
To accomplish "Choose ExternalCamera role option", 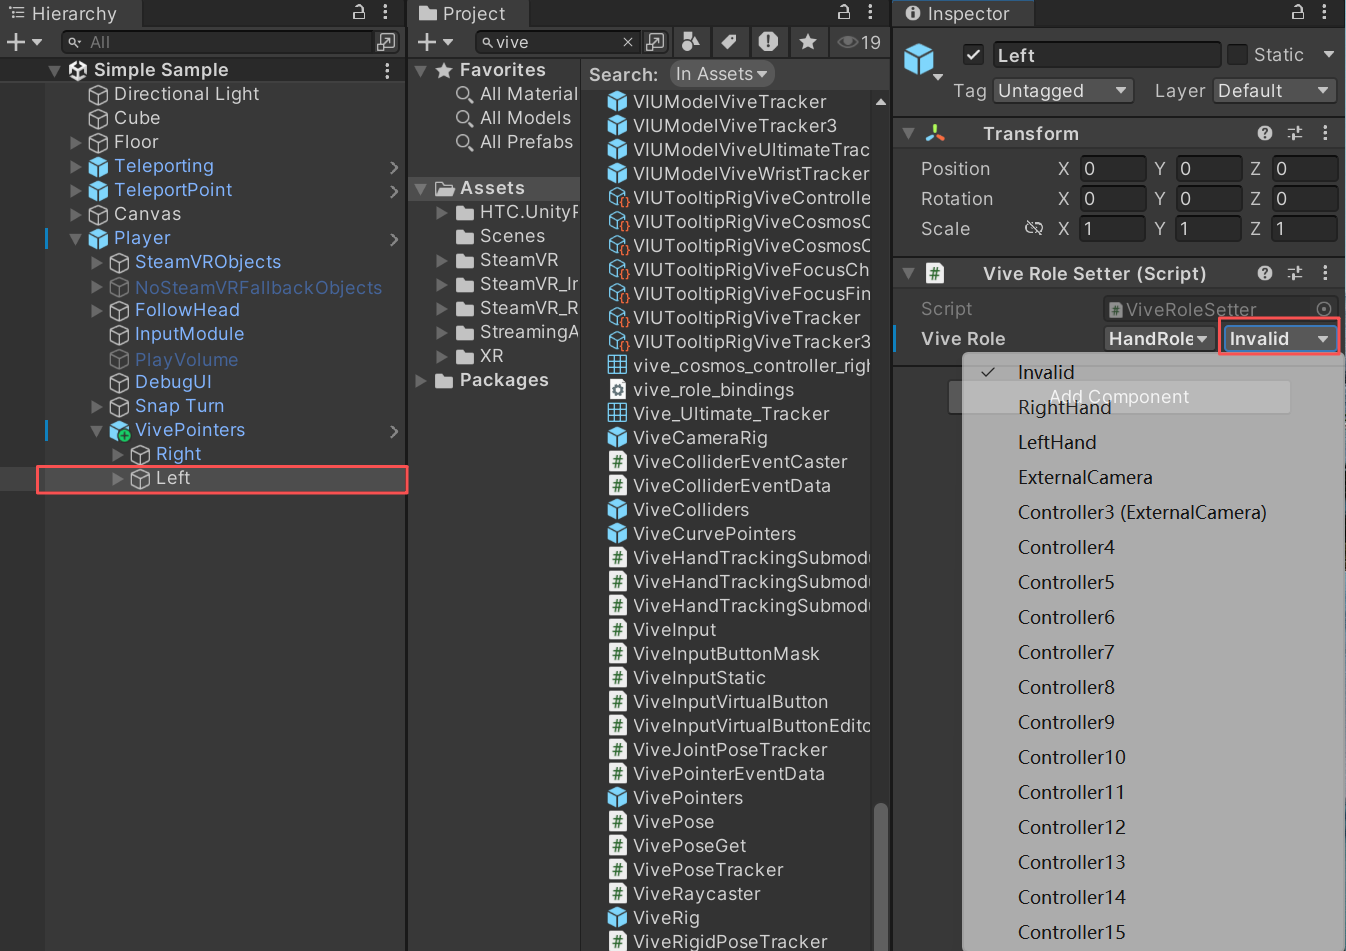I will [x=1152, y=477].
